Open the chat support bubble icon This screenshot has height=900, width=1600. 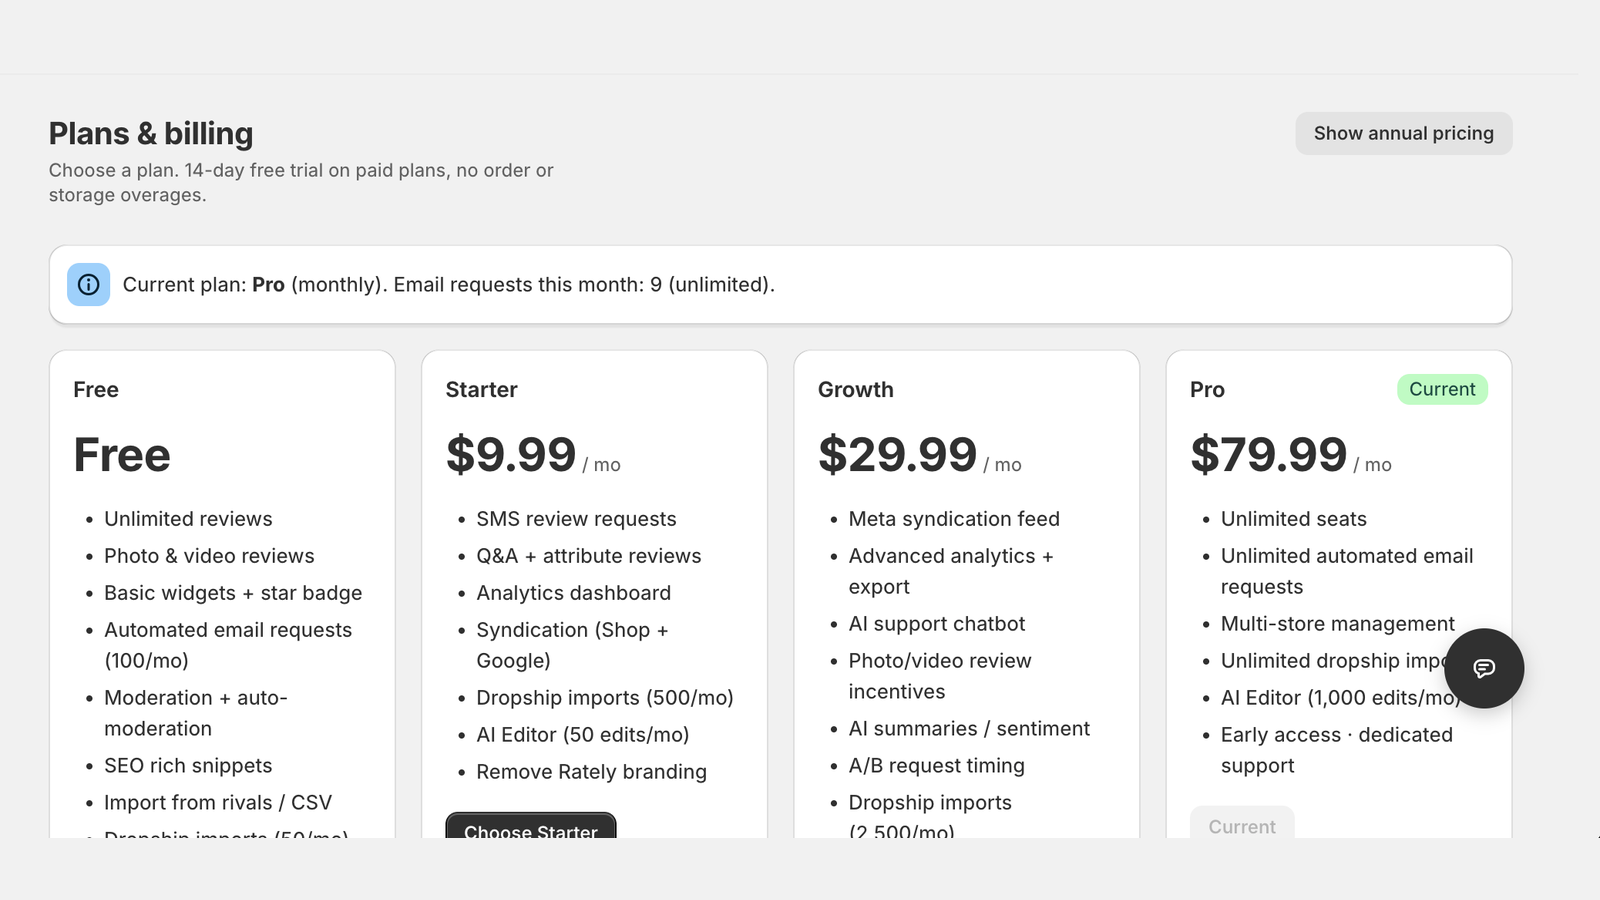[1484, 668]
